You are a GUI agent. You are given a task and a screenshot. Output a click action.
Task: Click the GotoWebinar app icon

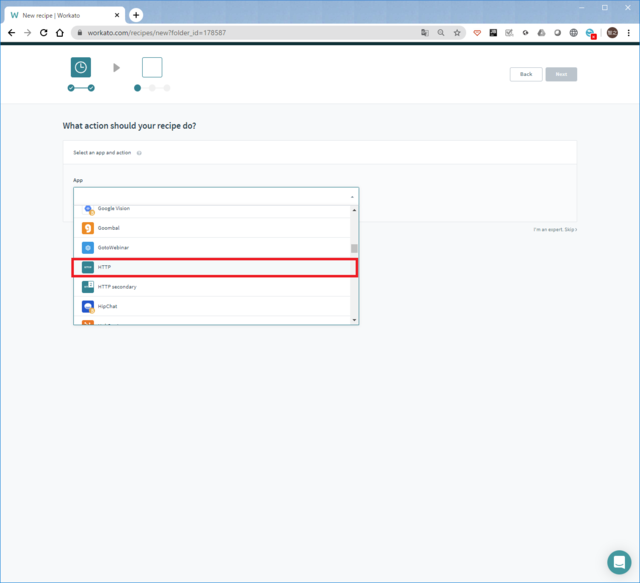(88, 248)
